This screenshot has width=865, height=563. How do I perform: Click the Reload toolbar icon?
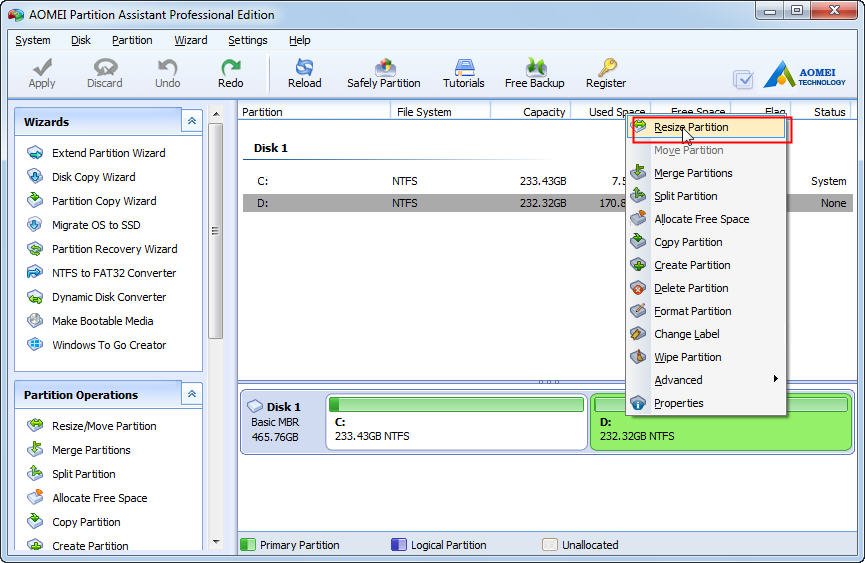304,67
